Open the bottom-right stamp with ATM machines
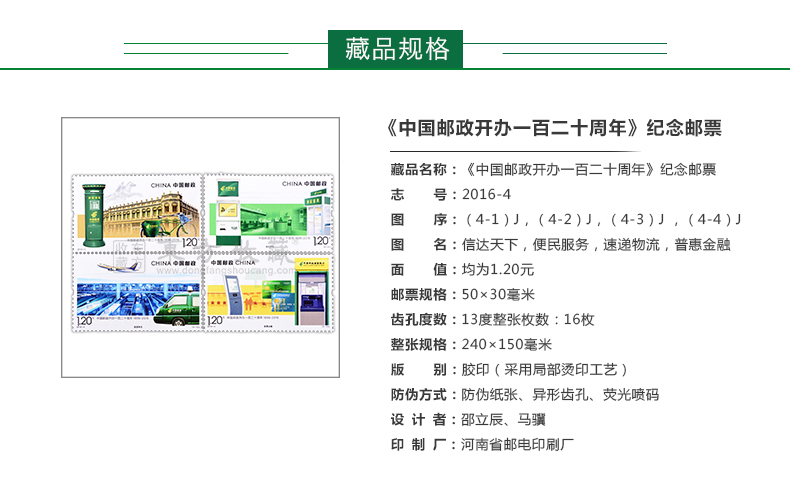 click(x=268, y=290)
